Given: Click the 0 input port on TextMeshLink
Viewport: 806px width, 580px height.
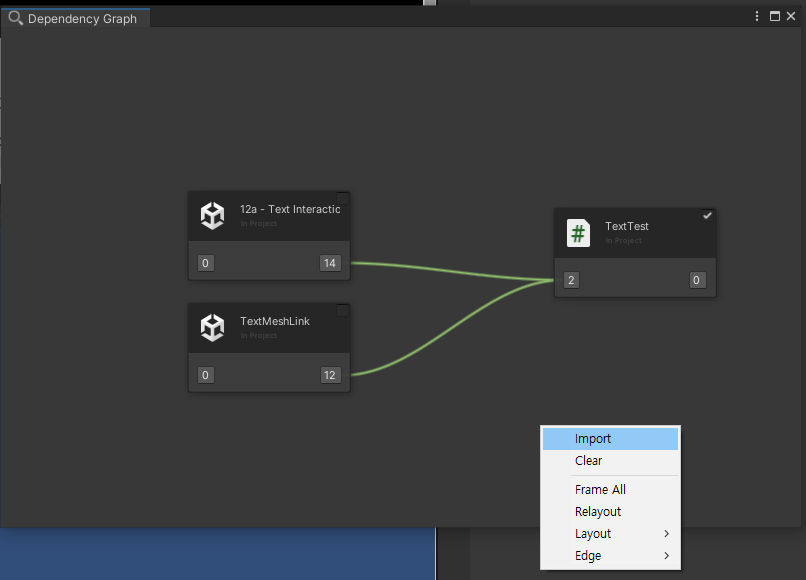Looking at the screenshot, I should point(206,375).
